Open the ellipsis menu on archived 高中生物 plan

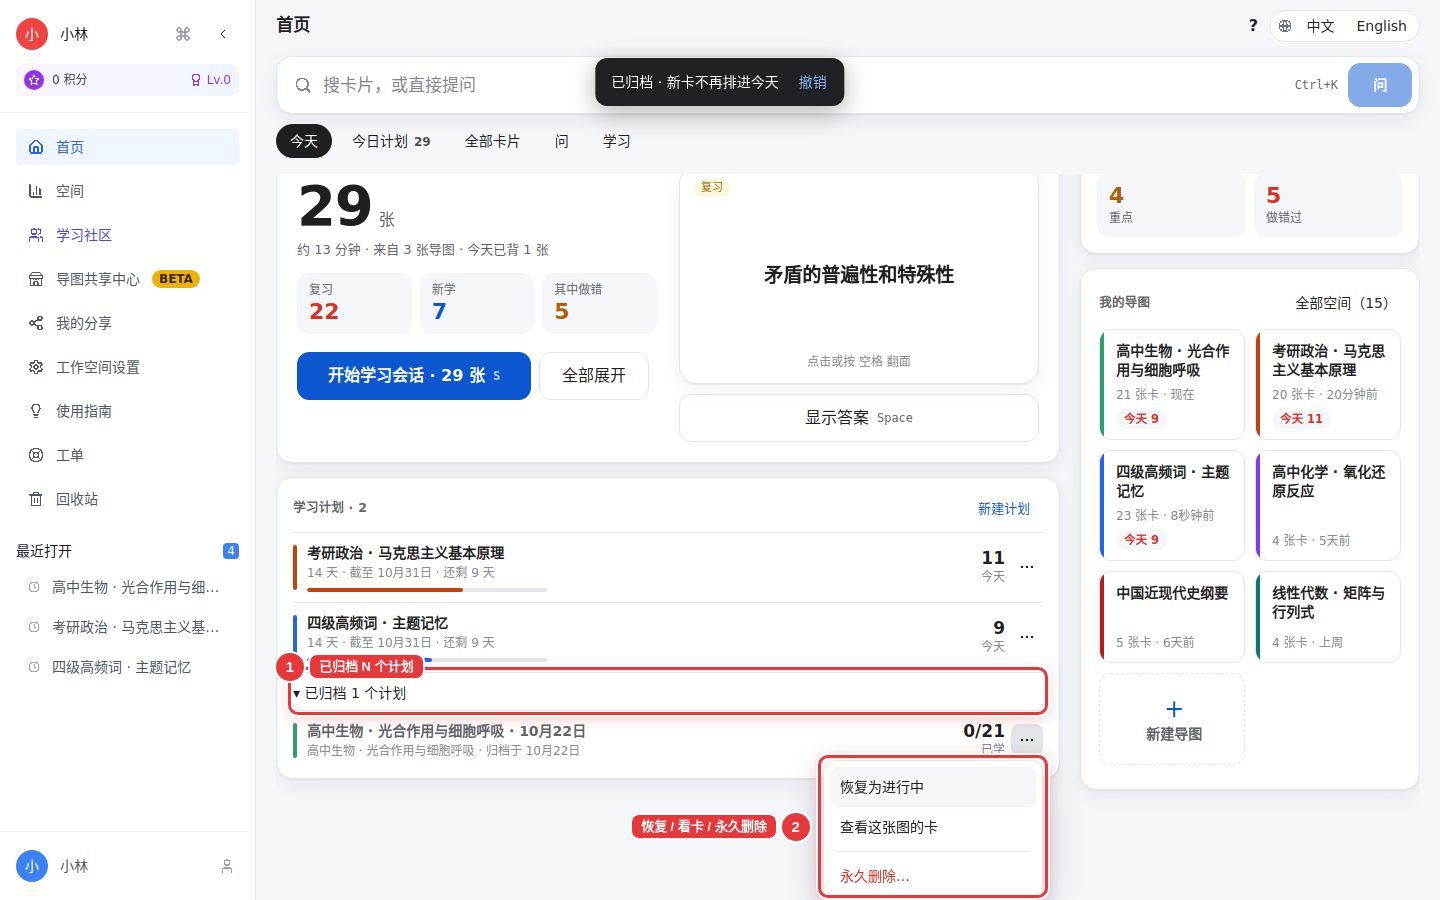1027,739
